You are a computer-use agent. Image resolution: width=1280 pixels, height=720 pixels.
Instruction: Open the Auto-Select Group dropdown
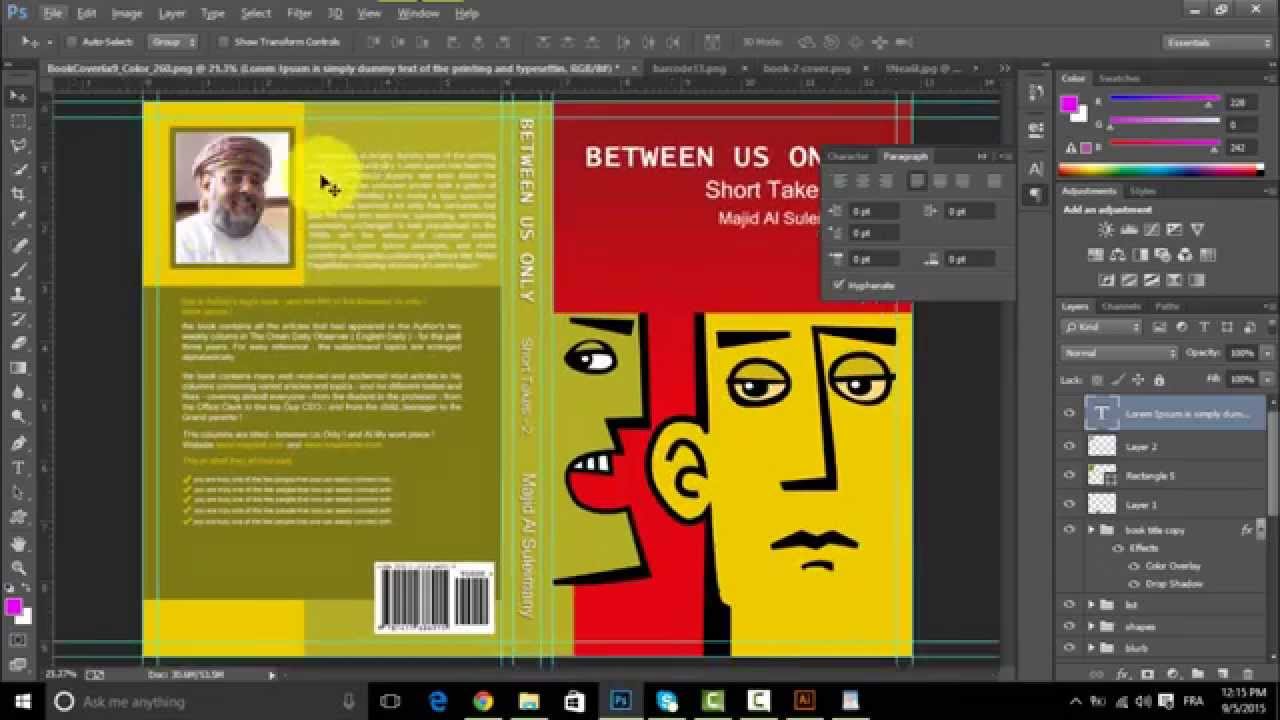(x=174, y=42)
